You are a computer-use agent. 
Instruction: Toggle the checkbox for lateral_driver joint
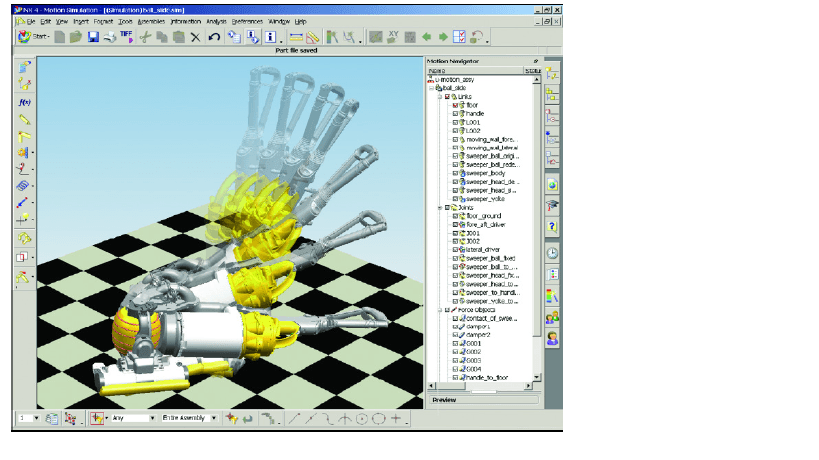455,250
